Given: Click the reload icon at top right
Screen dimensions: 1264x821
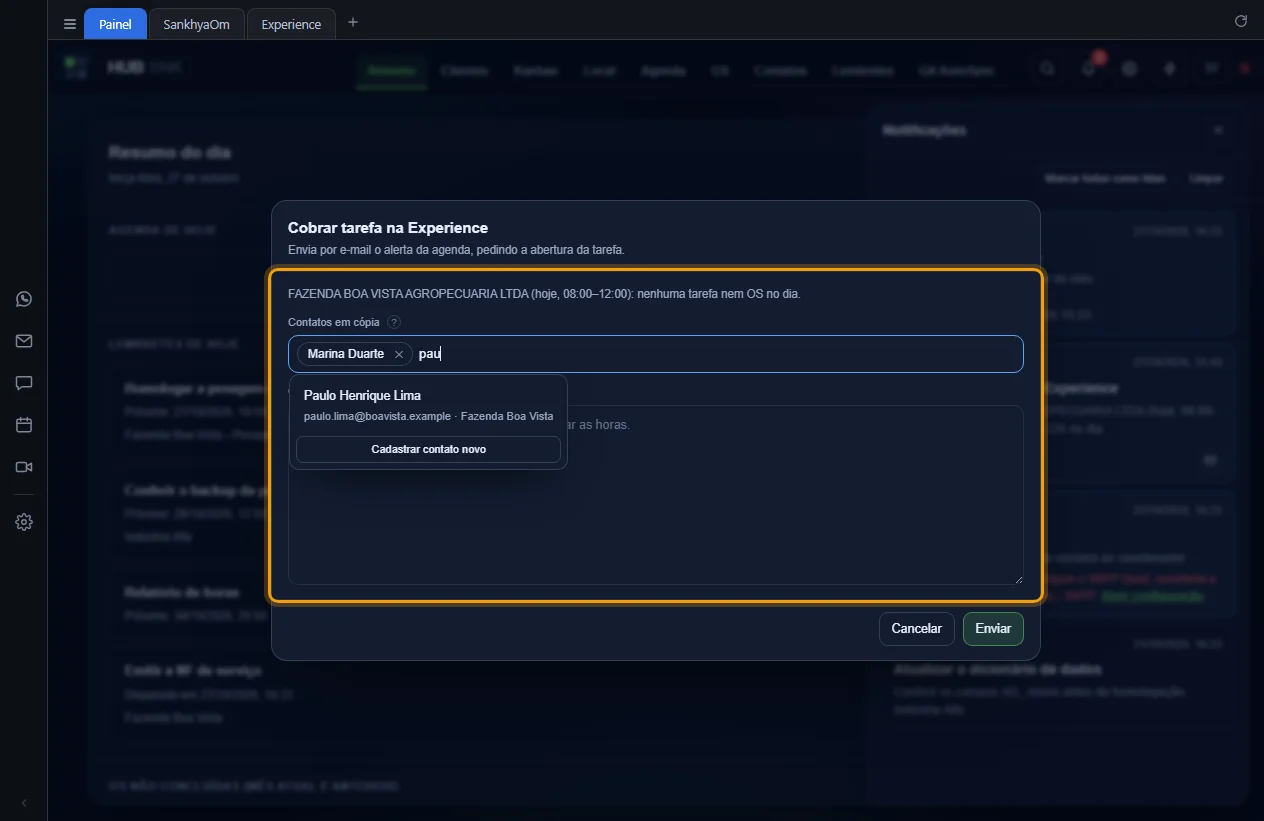Looking at the screenshot, I should (x=1241, y=21).
